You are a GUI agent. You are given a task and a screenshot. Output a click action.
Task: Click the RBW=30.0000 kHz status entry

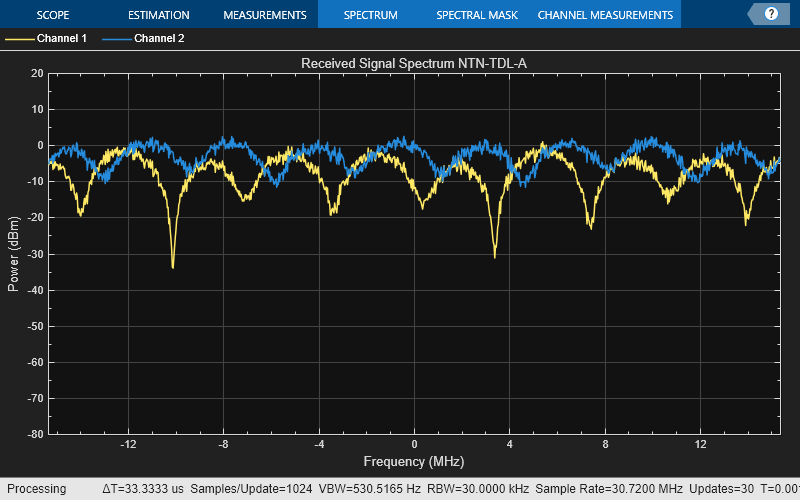point(478,489)
